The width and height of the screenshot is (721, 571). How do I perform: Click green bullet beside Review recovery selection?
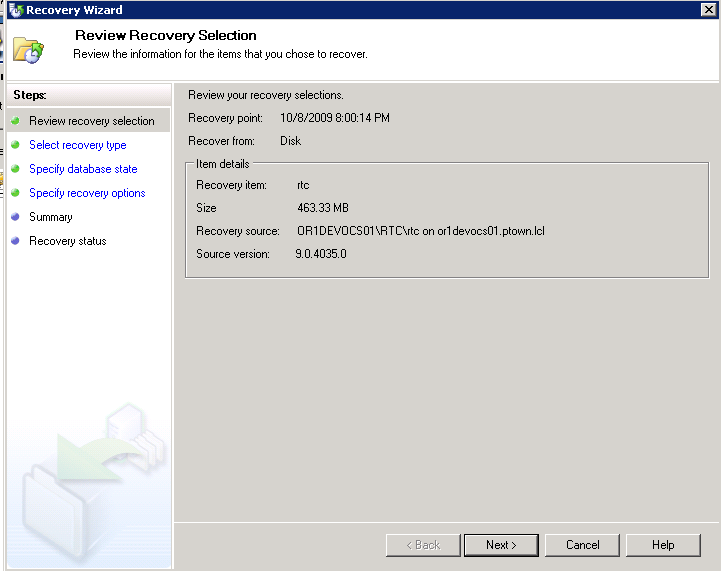[x=15, y=121]
